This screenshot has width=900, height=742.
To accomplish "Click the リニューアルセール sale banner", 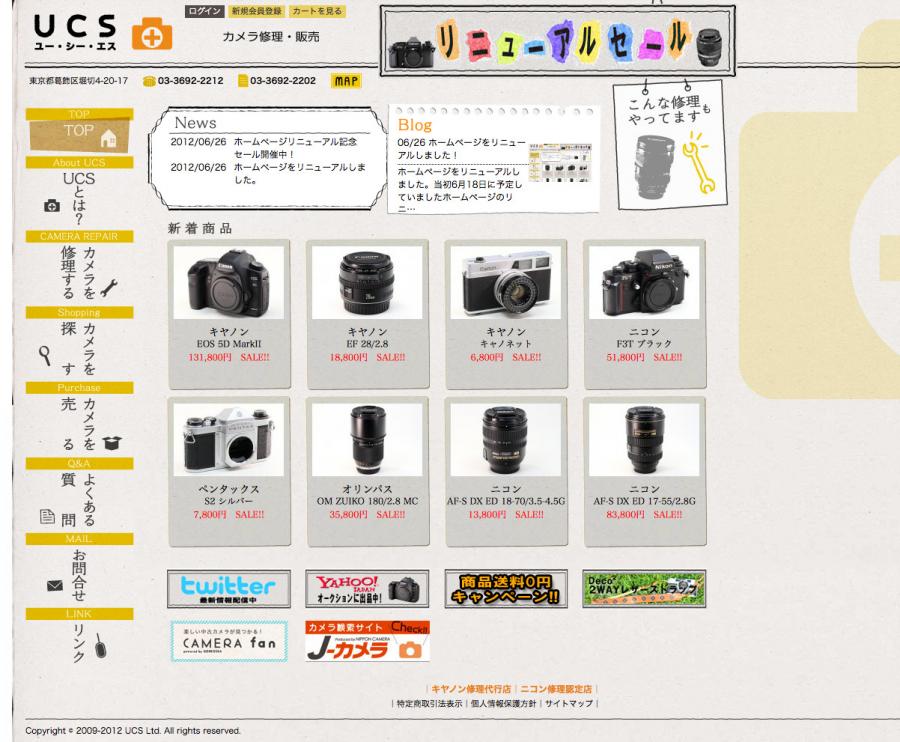I will click(557, 40).
